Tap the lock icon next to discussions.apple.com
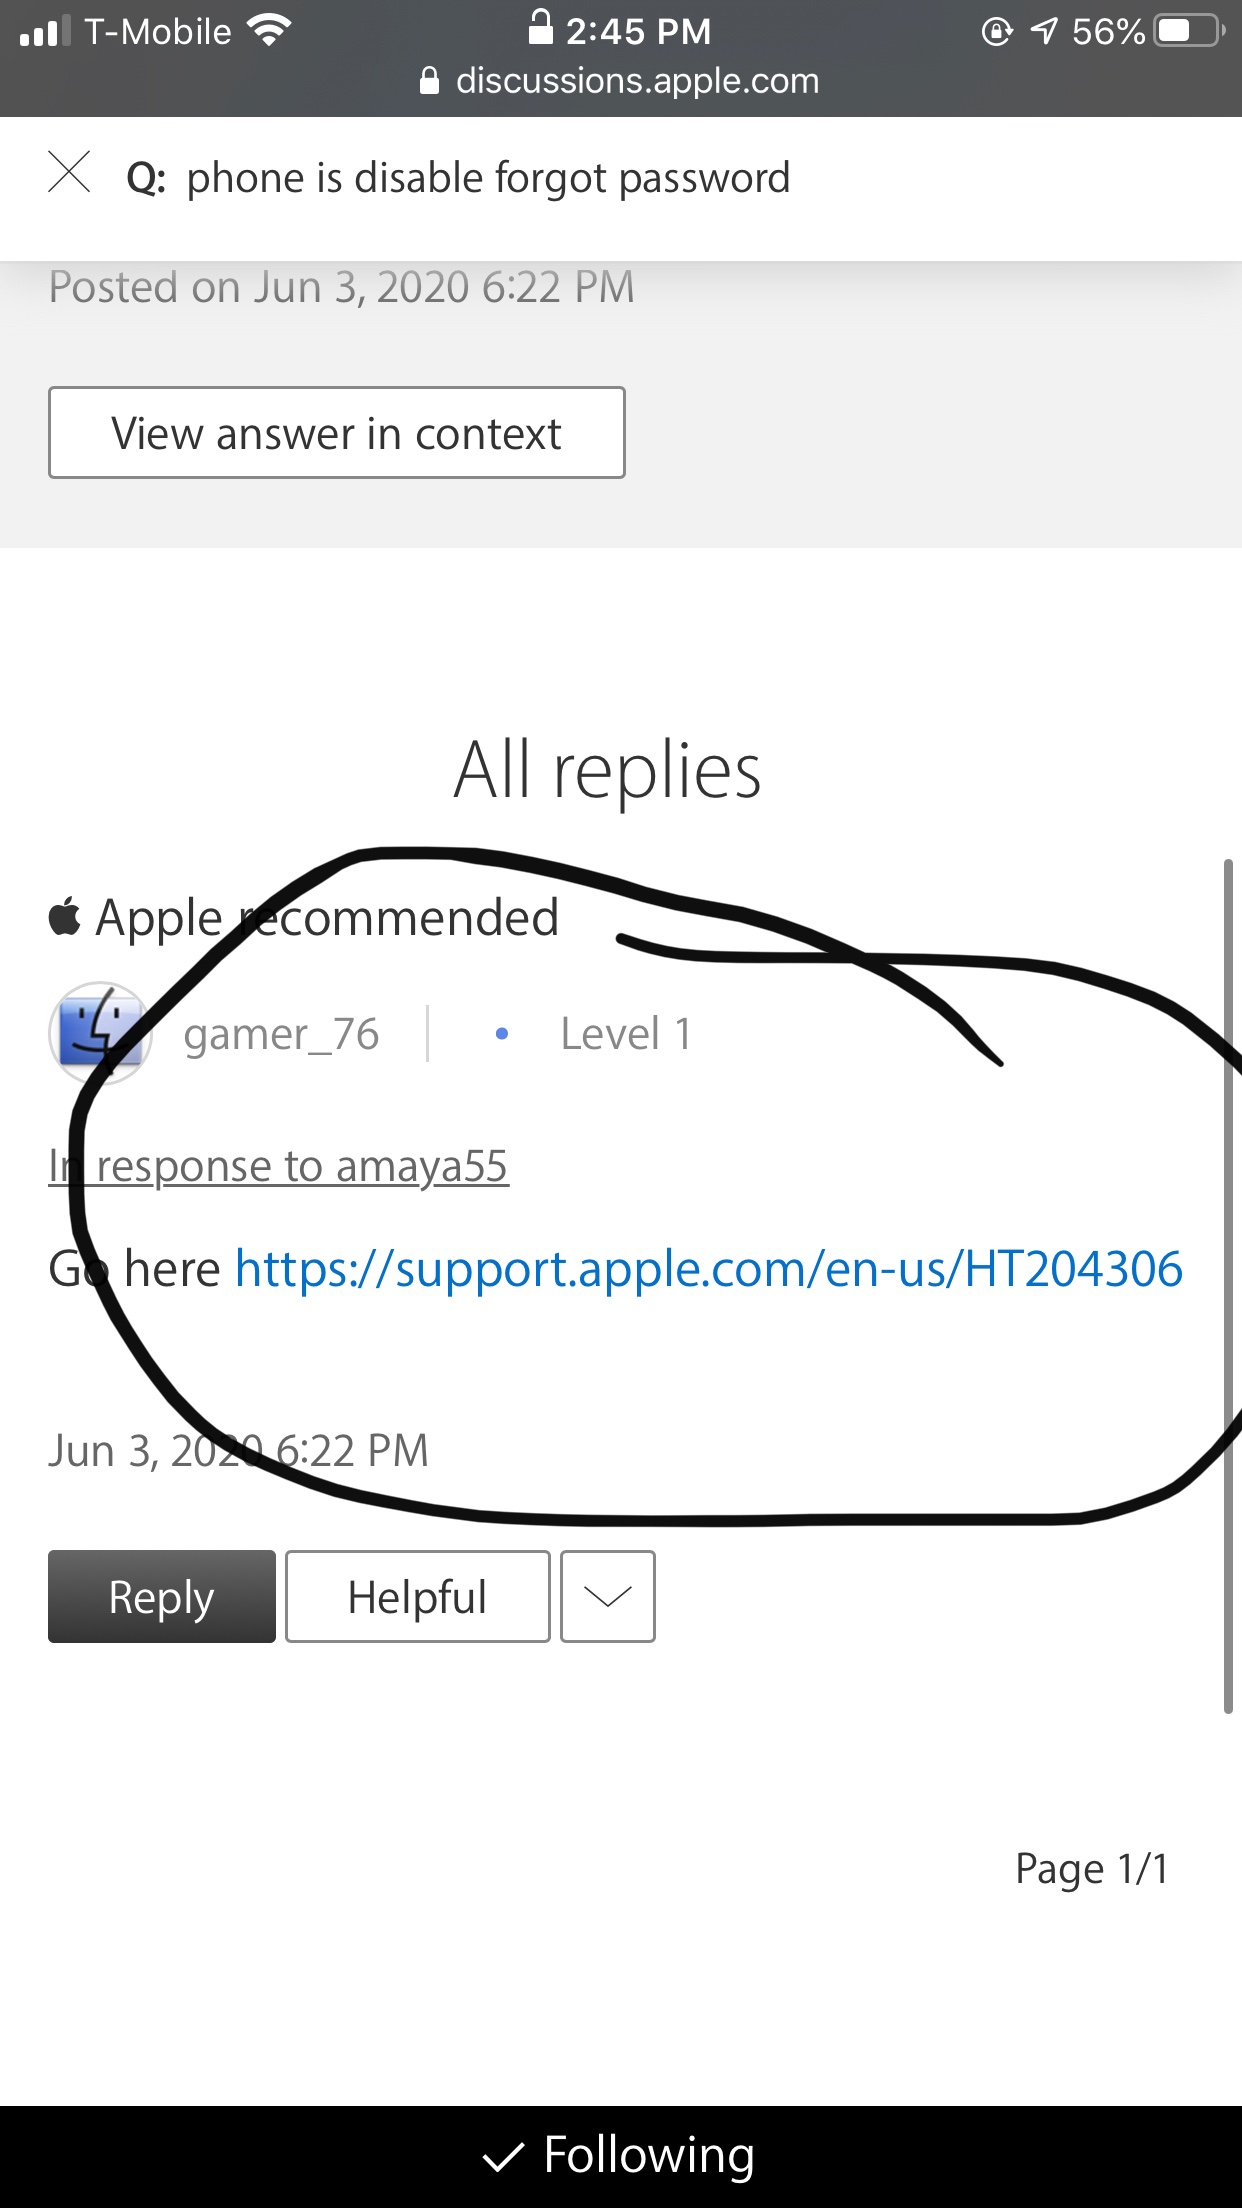Screen dimensions: 1242x2208 pos(429,80)
